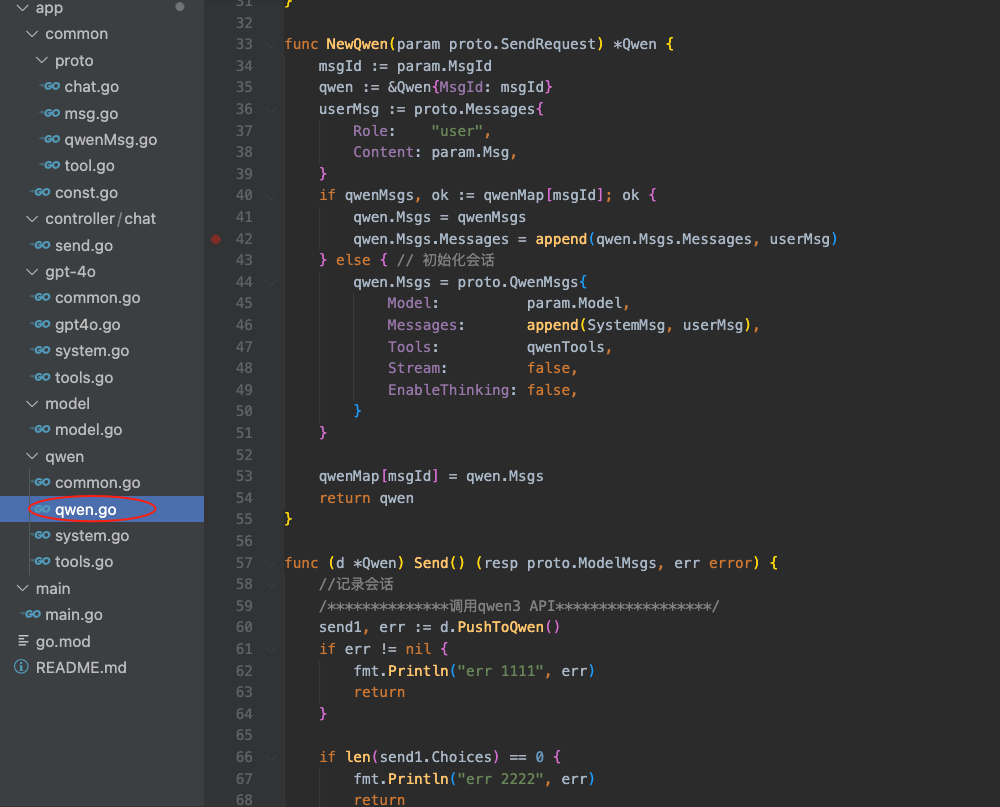Viewport: 1000px width, 807px height.
Task: Collapse the qwen folder in the tree
Action: tap(32, 457)
